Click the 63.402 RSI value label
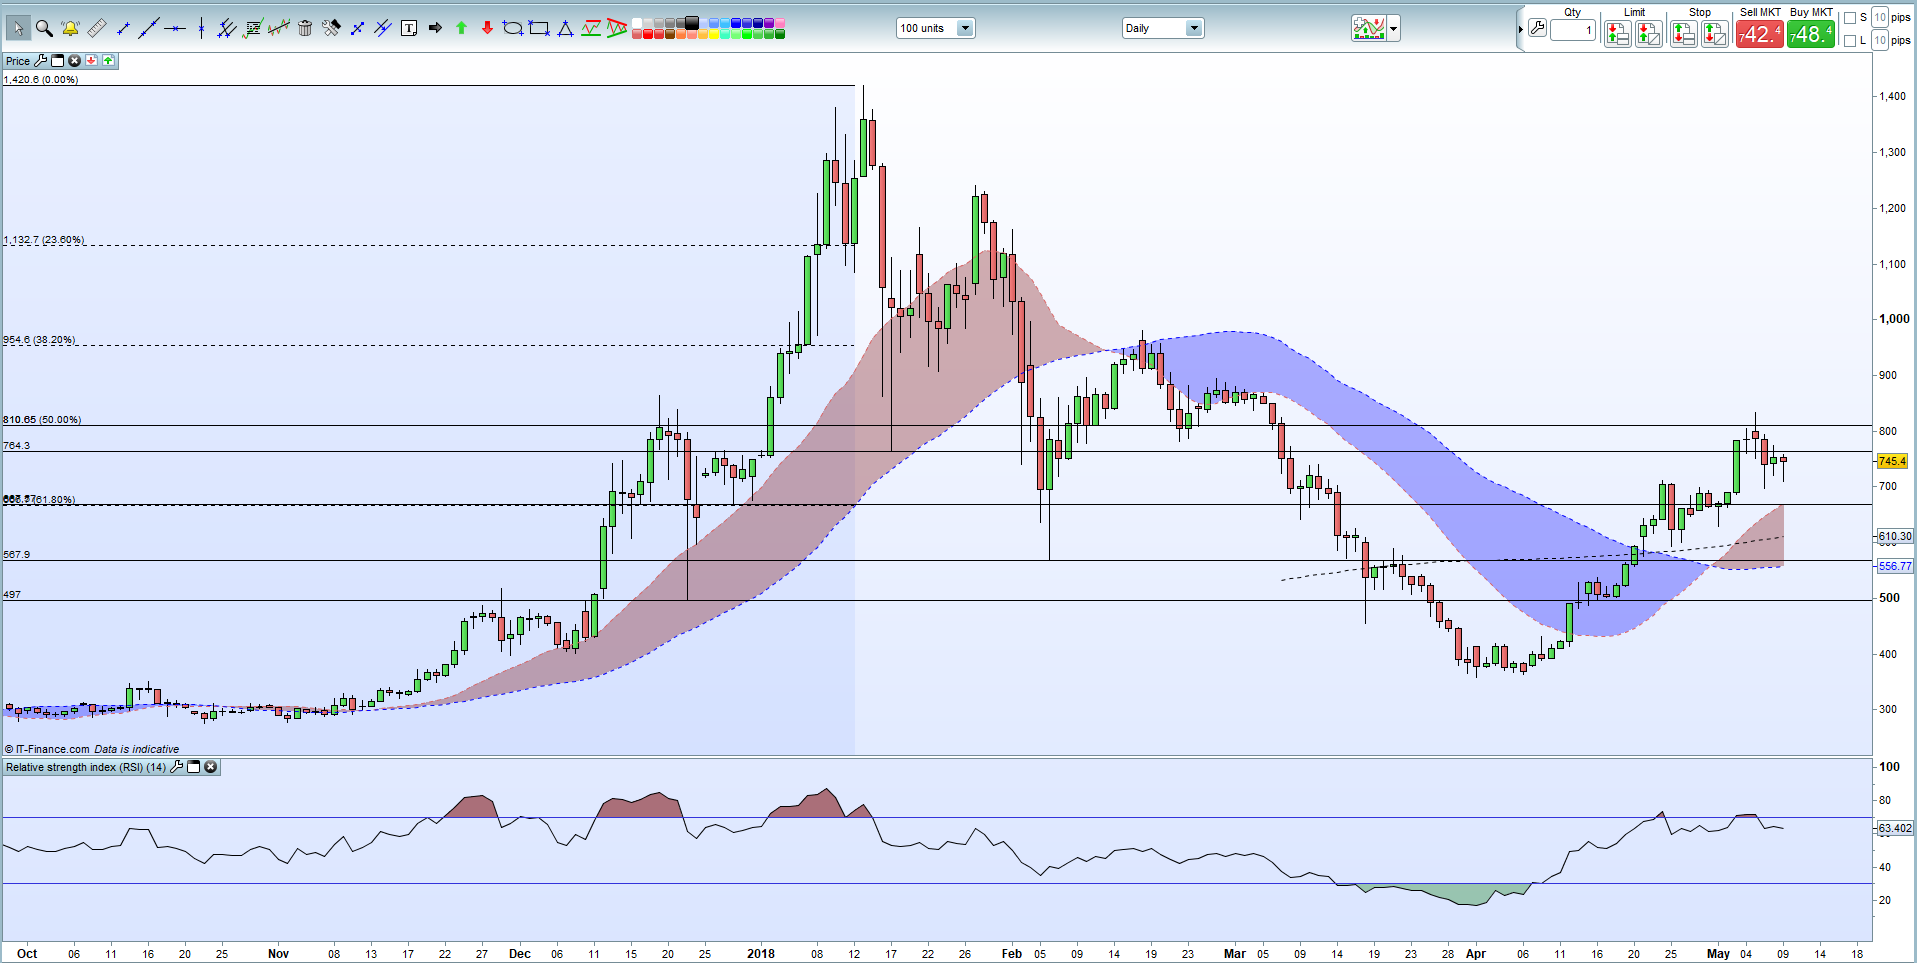 click(x=1895, y=828)
